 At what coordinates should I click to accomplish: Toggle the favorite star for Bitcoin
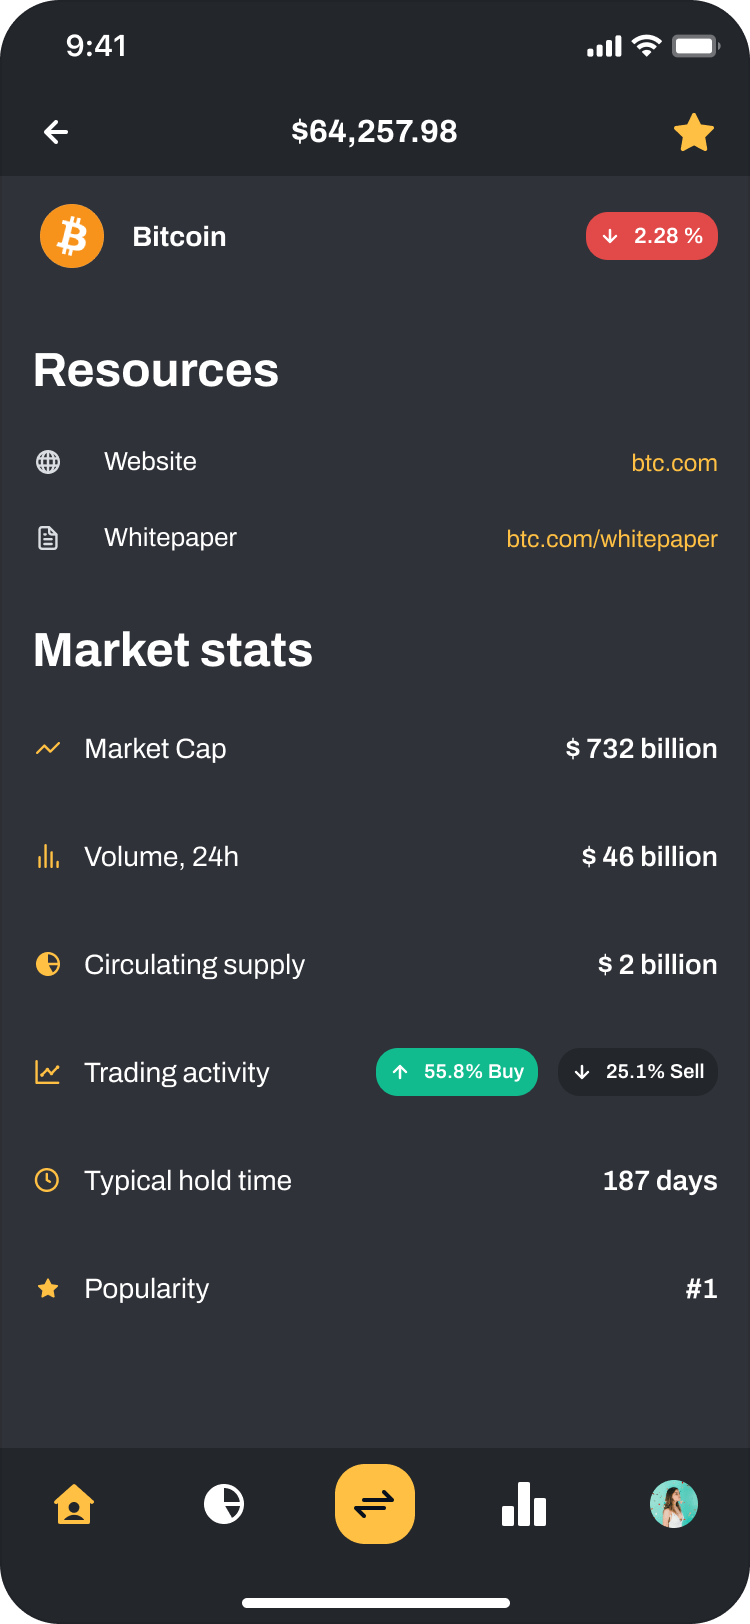(693, 132)
